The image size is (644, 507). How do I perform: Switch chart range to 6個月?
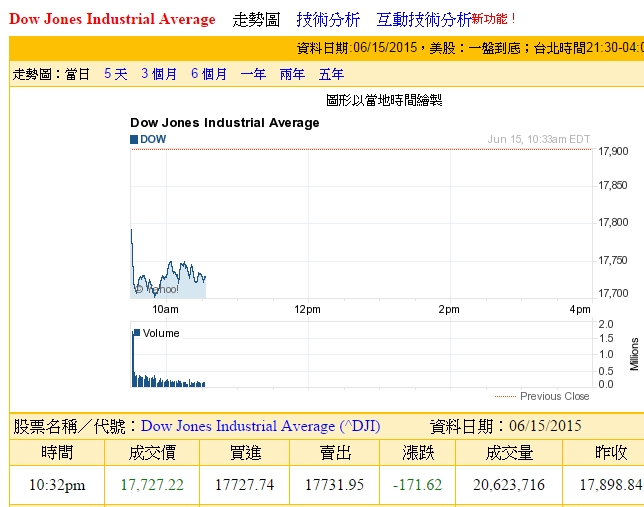[209, 74]
